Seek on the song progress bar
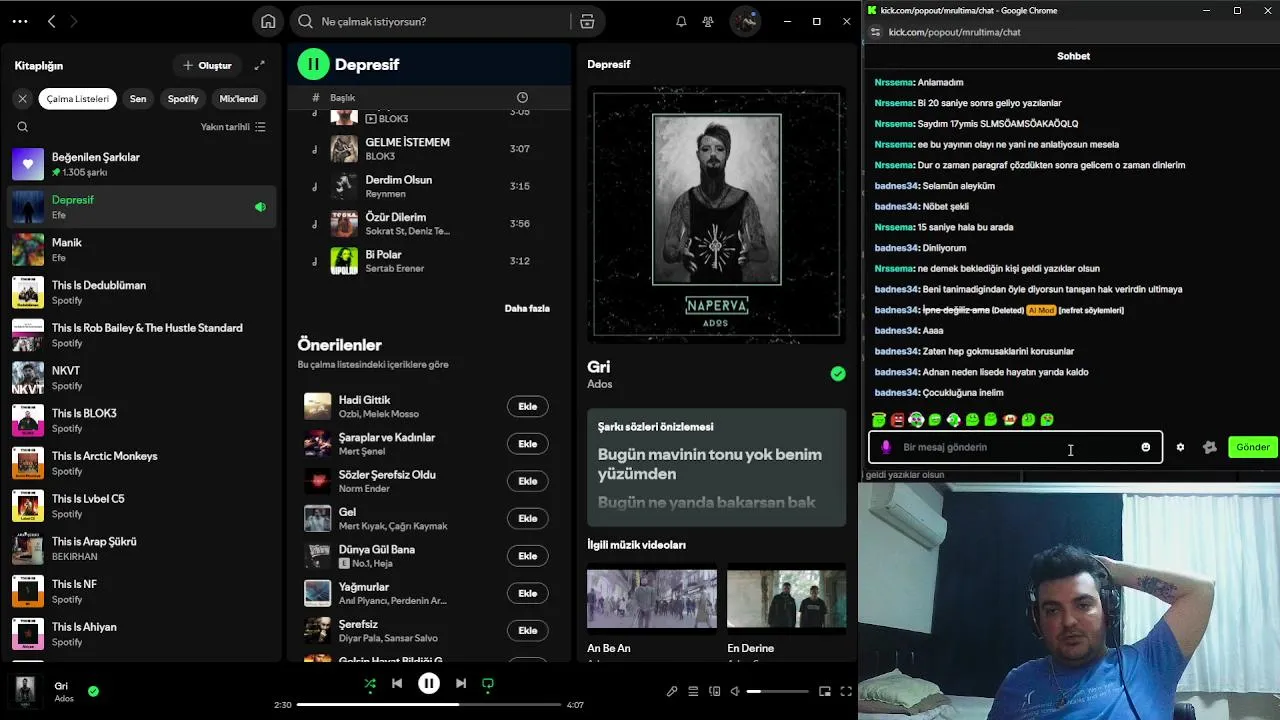This screenshot has height=720, width=1280. click(428, 705)
